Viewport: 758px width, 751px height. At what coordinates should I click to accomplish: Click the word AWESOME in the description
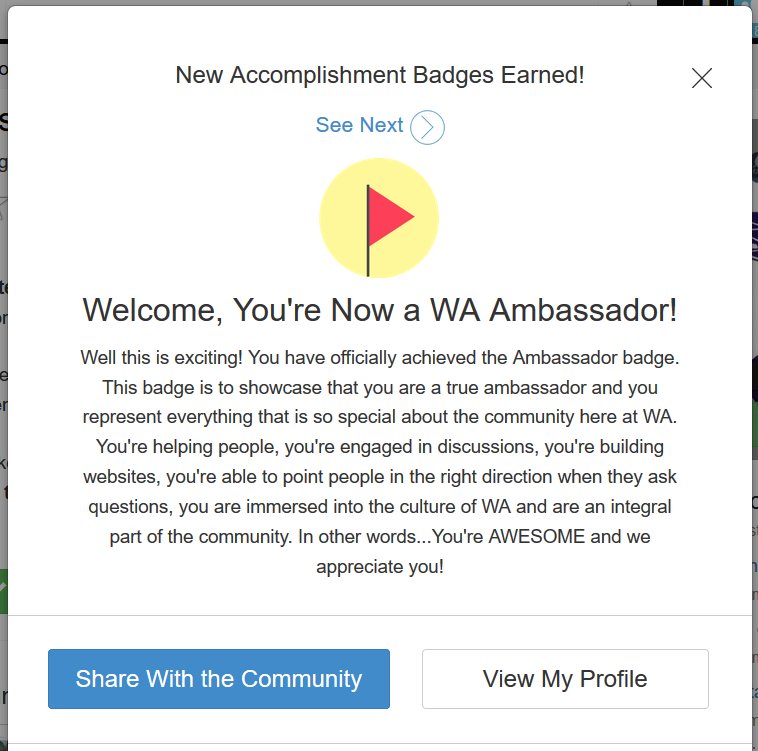537,536
